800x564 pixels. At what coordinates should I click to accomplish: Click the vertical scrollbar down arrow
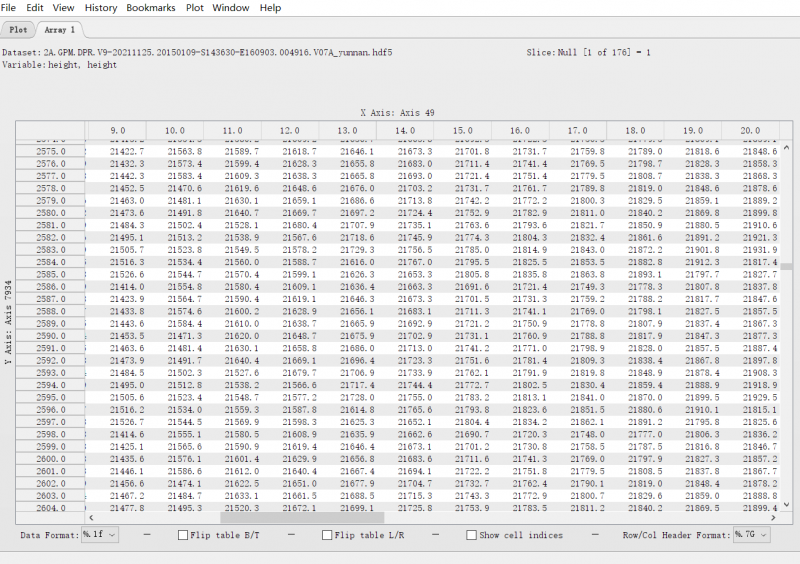pyautogui.click(x=785, y=507)
